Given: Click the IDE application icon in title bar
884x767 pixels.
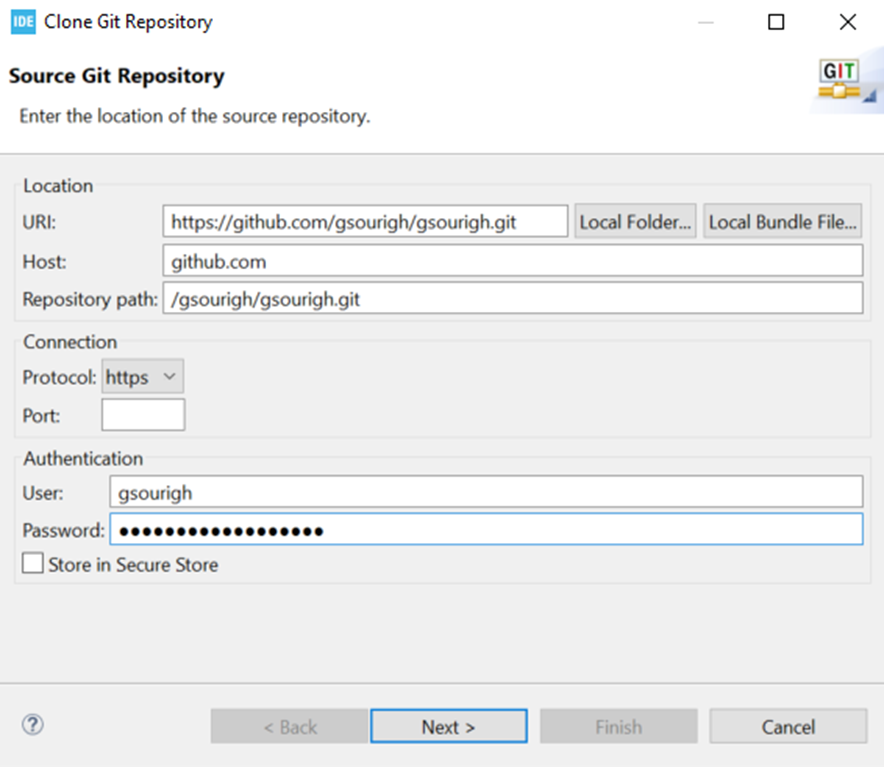Looking at the screenshot, I should click(x=23, y=22).
